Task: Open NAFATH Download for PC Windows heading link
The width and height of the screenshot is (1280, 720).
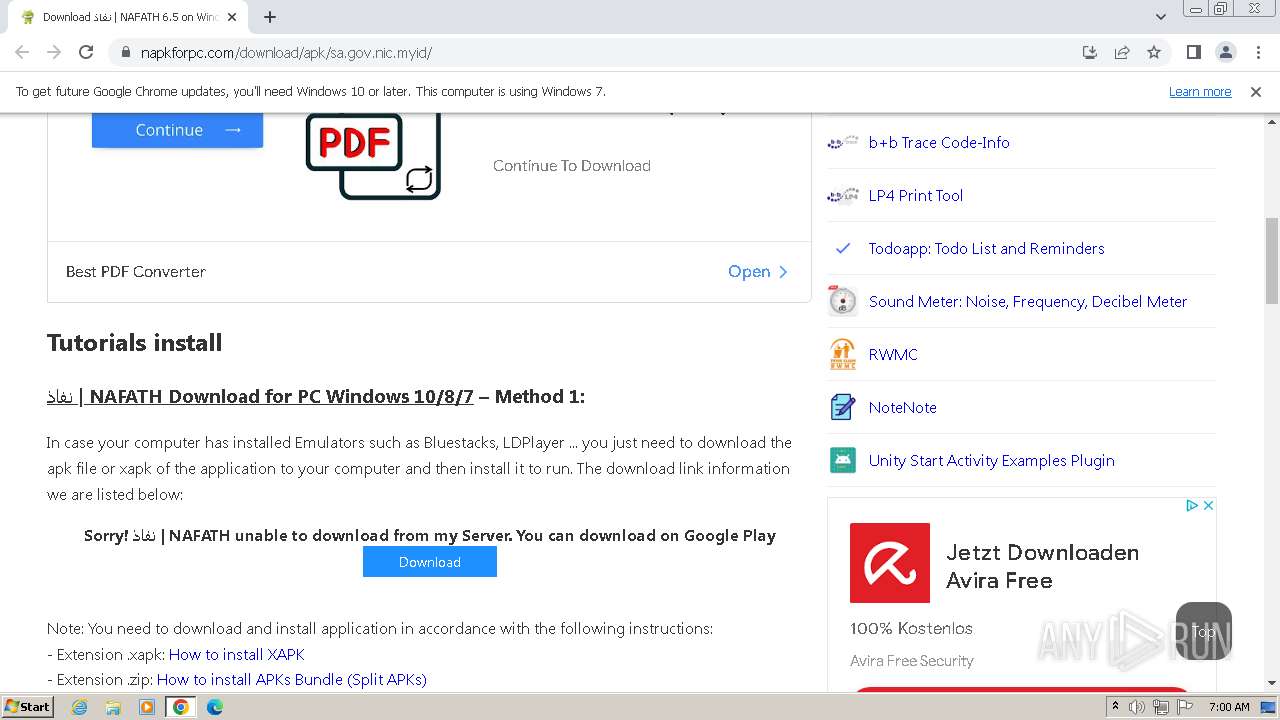Action: (260, 396)
